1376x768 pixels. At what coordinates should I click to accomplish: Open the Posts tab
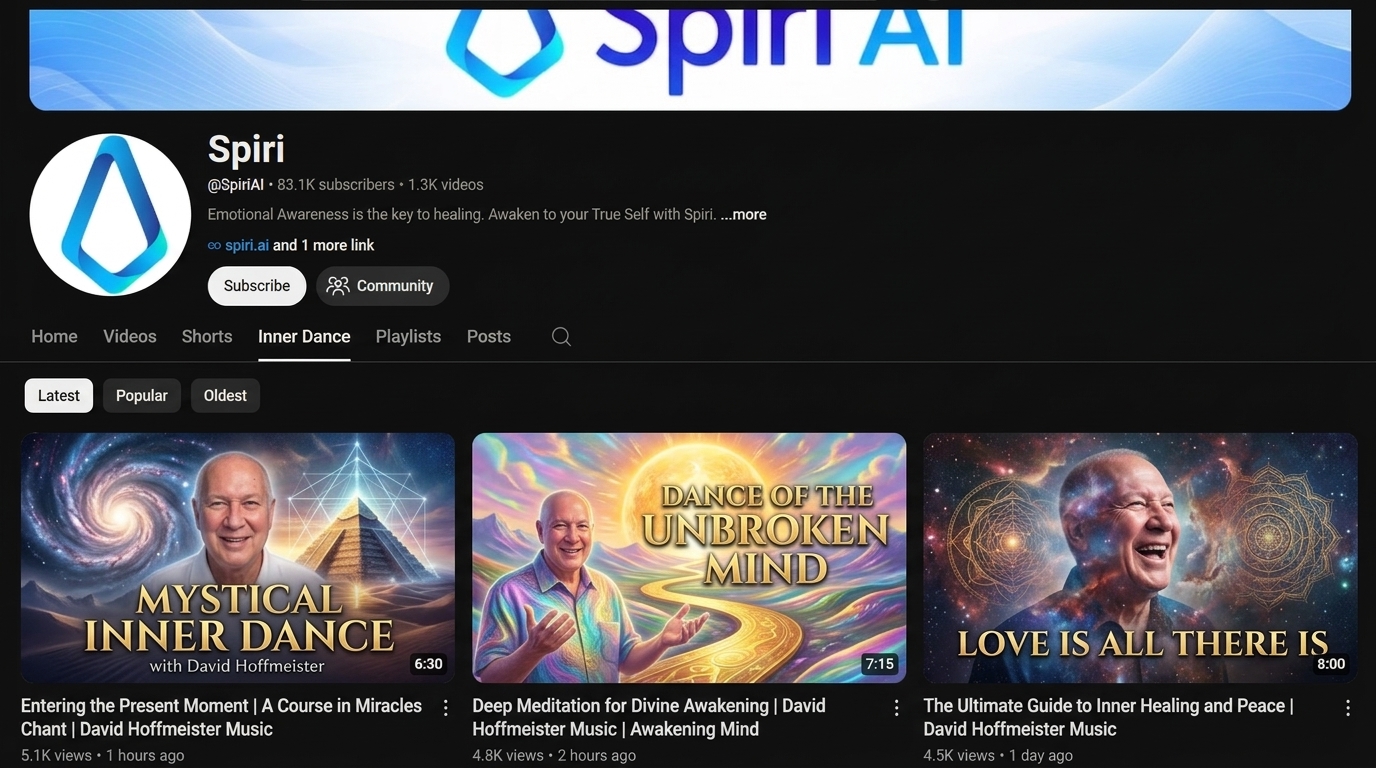pyautogui.click(x=489, y=337)
